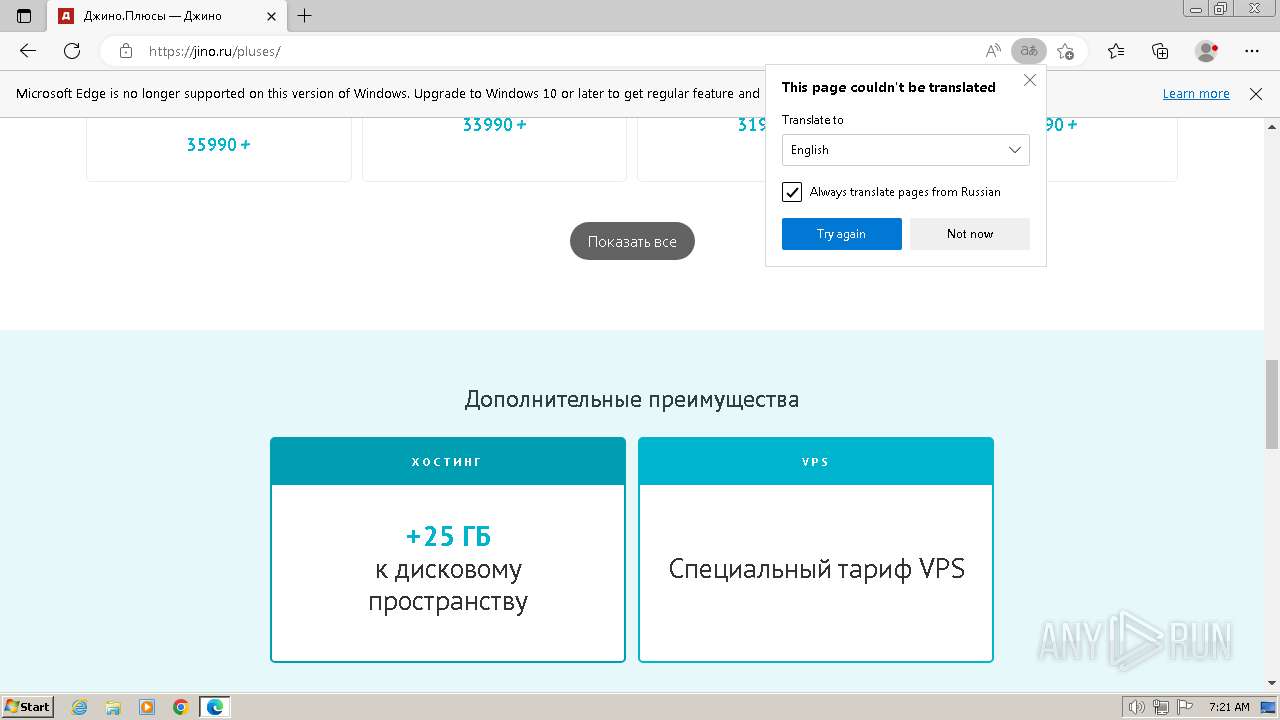Close the translation popup
This screenshot has height=720, width=1280.
1030,81
